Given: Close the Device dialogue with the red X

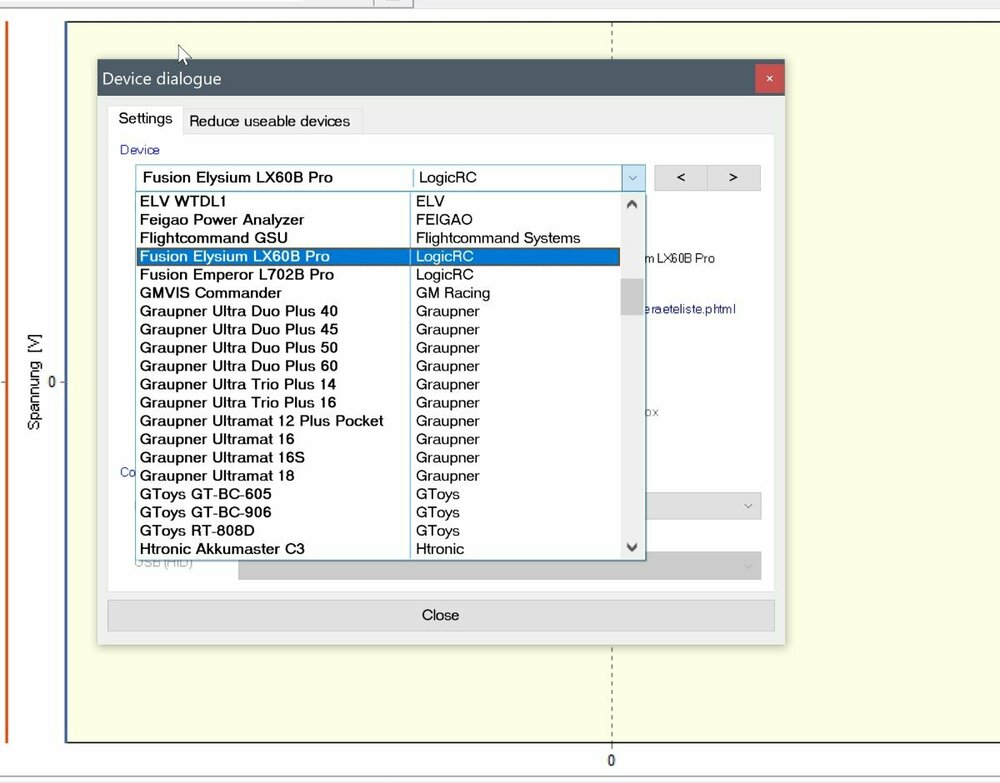Looking at the screenshot, I should click(769, 78).
